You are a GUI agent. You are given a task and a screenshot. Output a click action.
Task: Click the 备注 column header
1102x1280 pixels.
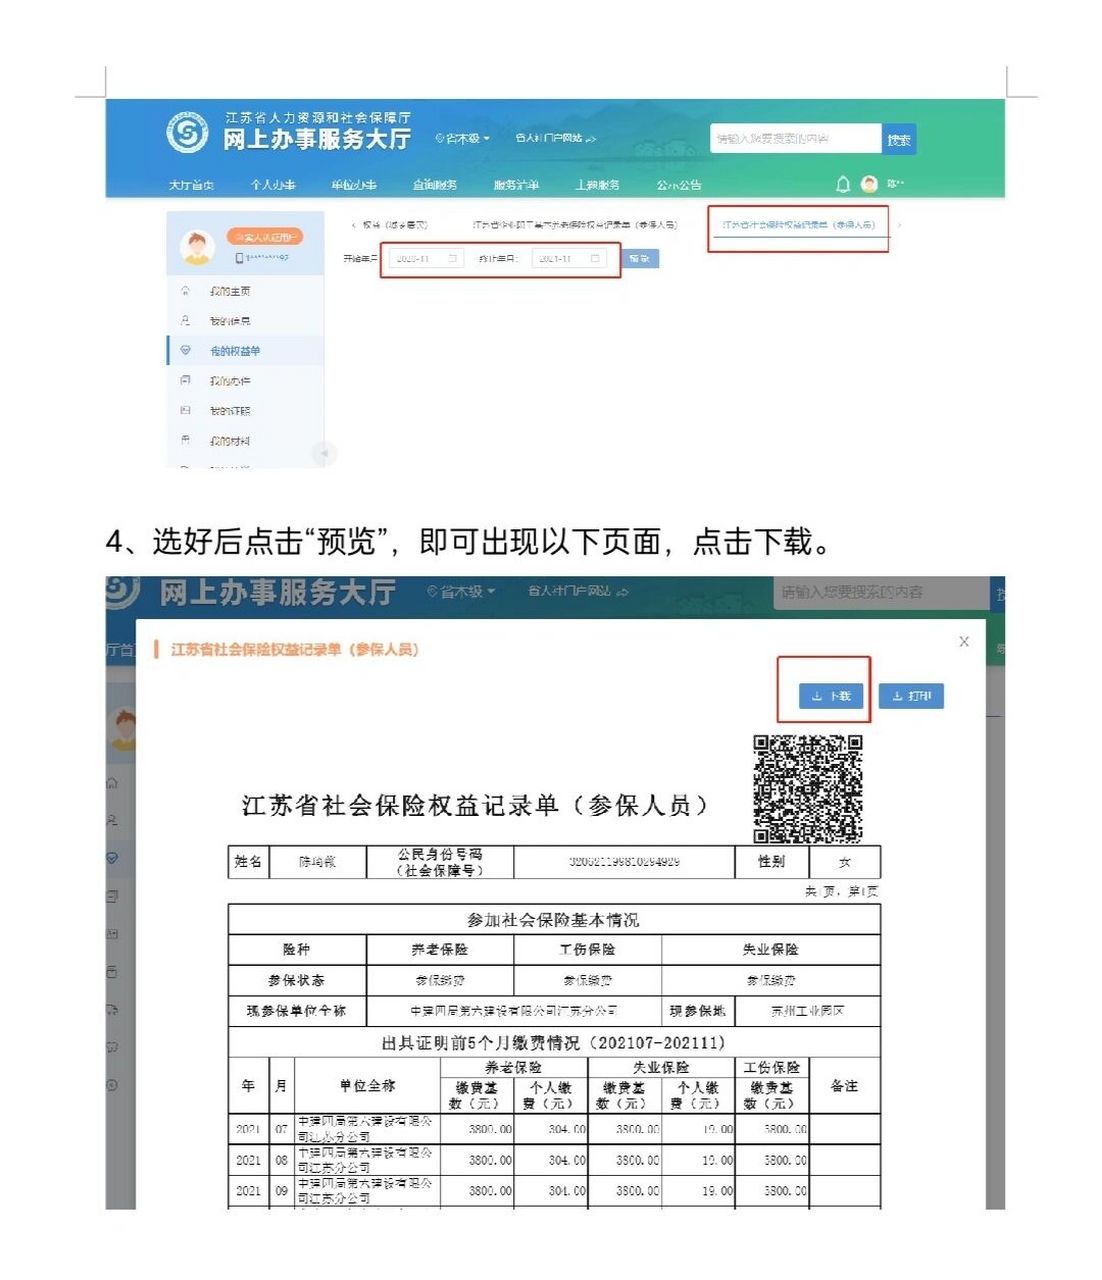pos(844,1086)
